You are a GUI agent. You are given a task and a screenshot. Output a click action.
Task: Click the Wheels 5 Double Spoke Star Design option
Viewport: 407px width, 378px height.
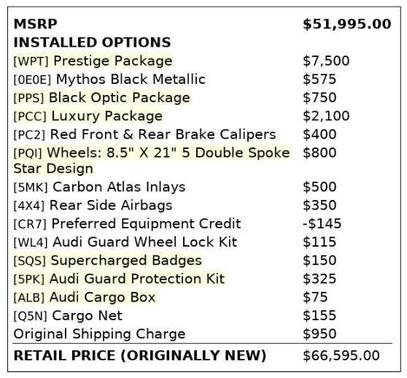[x=151, y=161]
